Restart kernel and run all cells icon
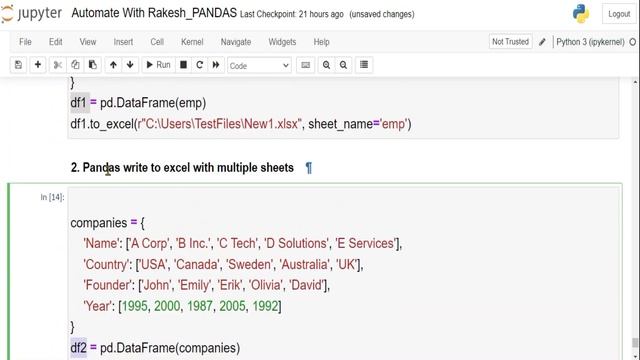Viewport: 640px width, 360px height. (x=216, y=65)
